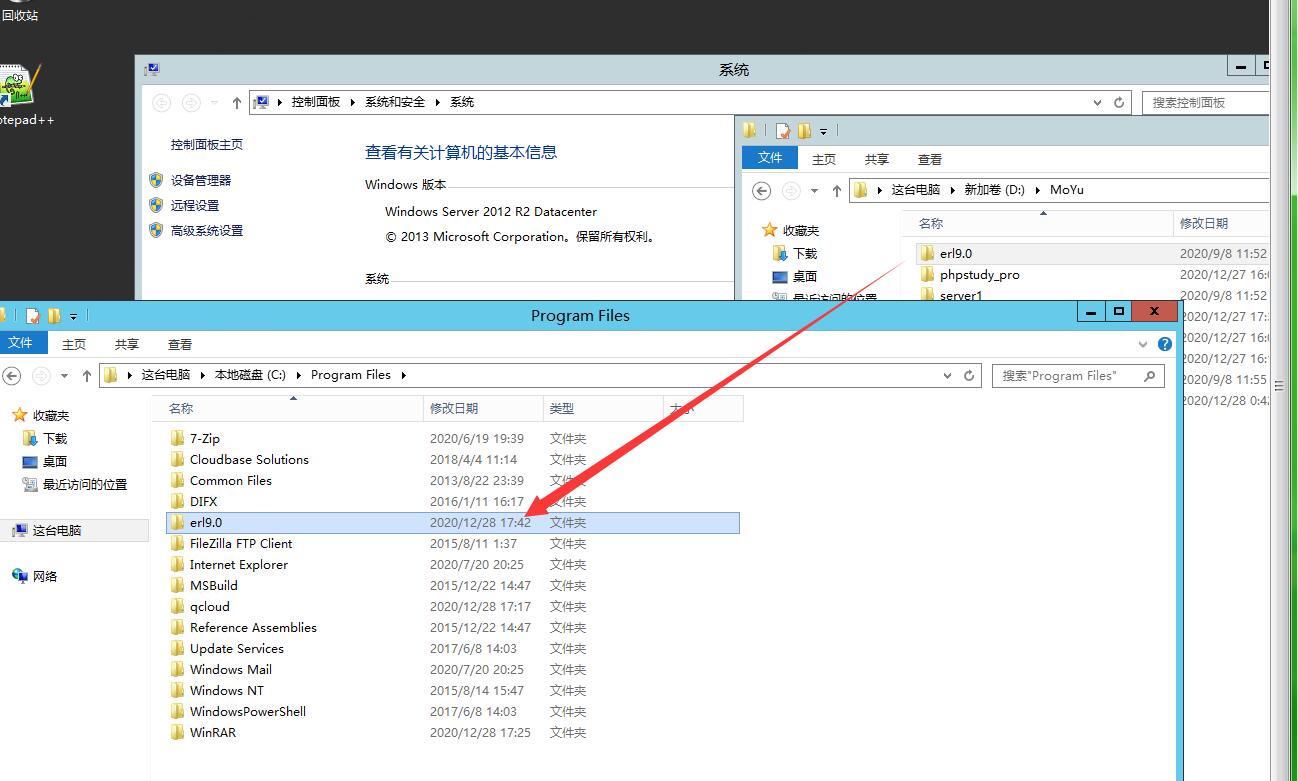
Task: Expand the ribbon chevron in Program Files window
Action: (1144, 344)
